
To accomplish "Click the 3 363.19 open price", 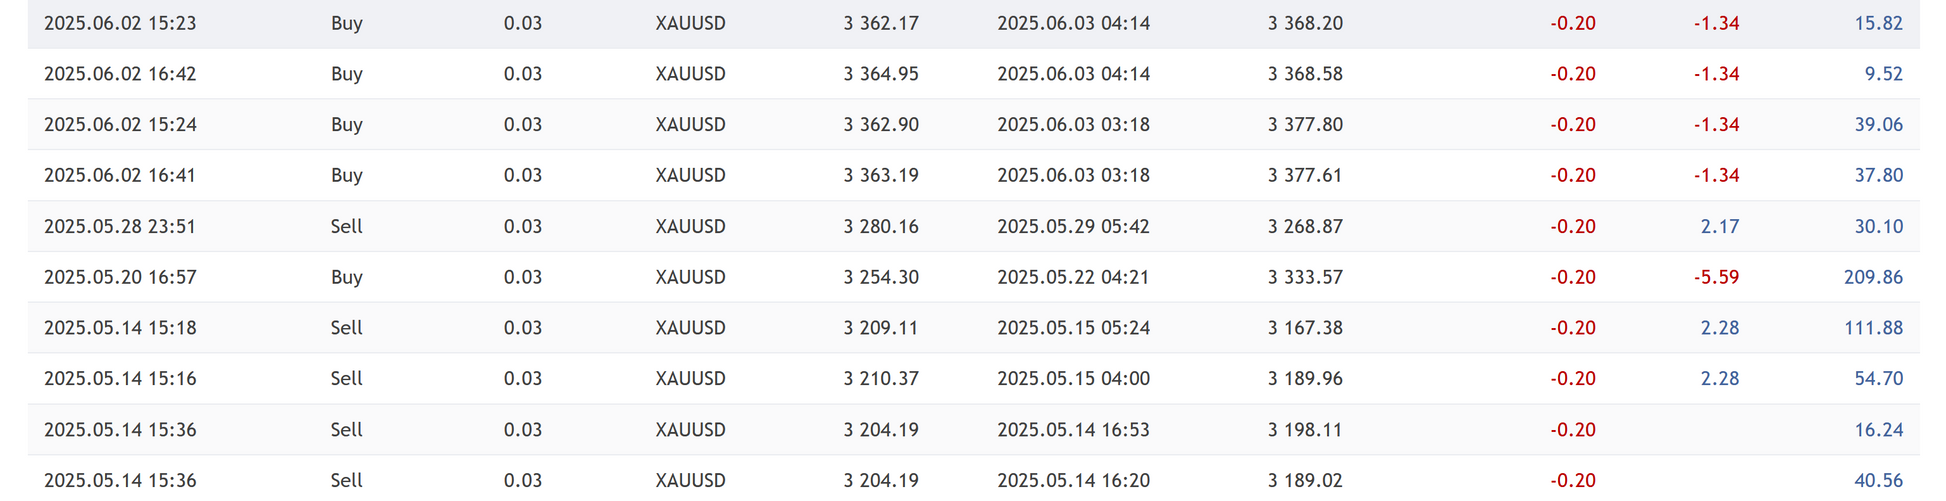I will pos(880,176).
